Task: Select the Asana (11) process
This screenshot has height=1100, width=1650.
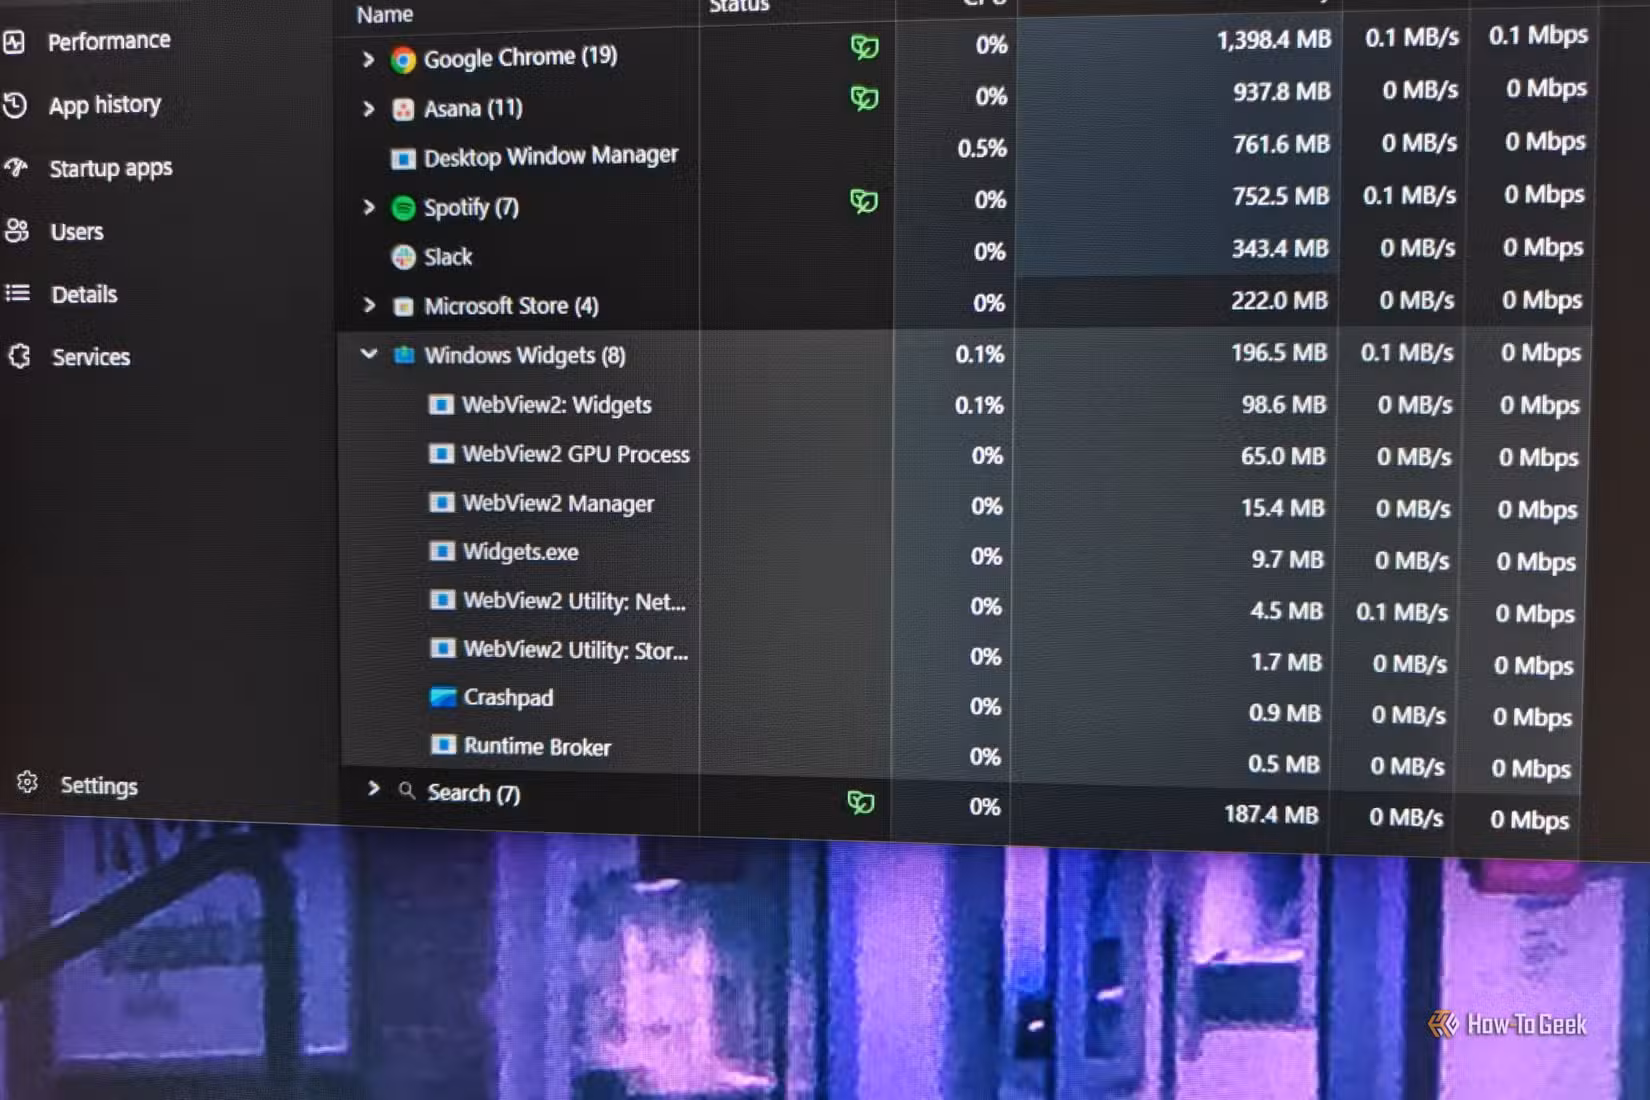Action: click(473, 108)
